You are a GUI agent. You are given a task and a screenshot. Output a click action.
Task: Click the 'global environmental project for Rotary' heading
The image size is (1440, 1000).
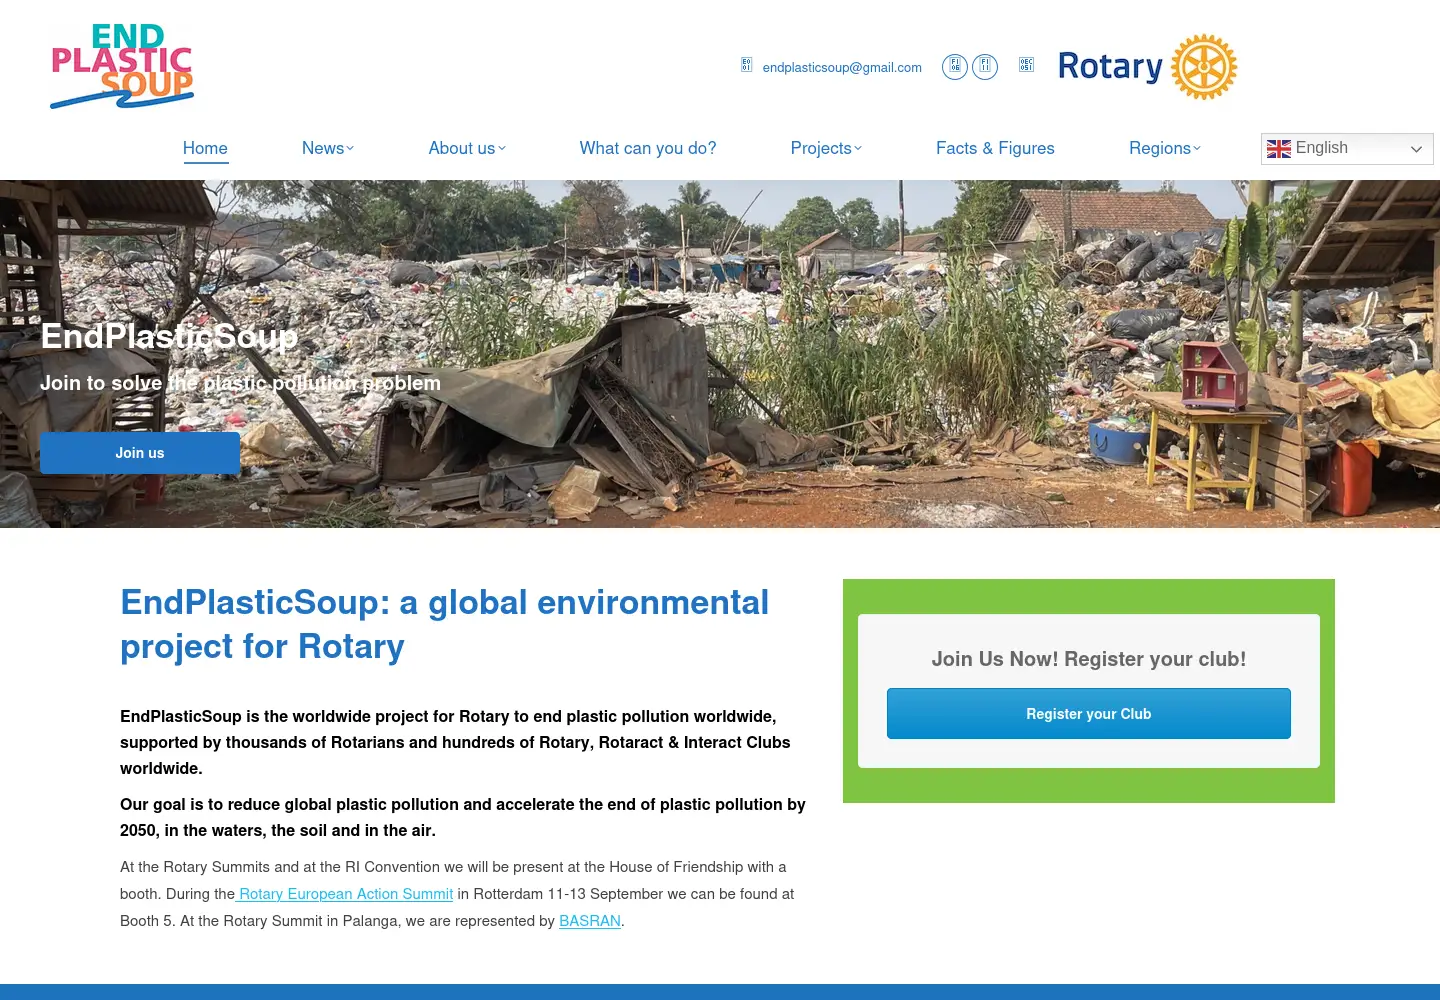click(445, 624)
